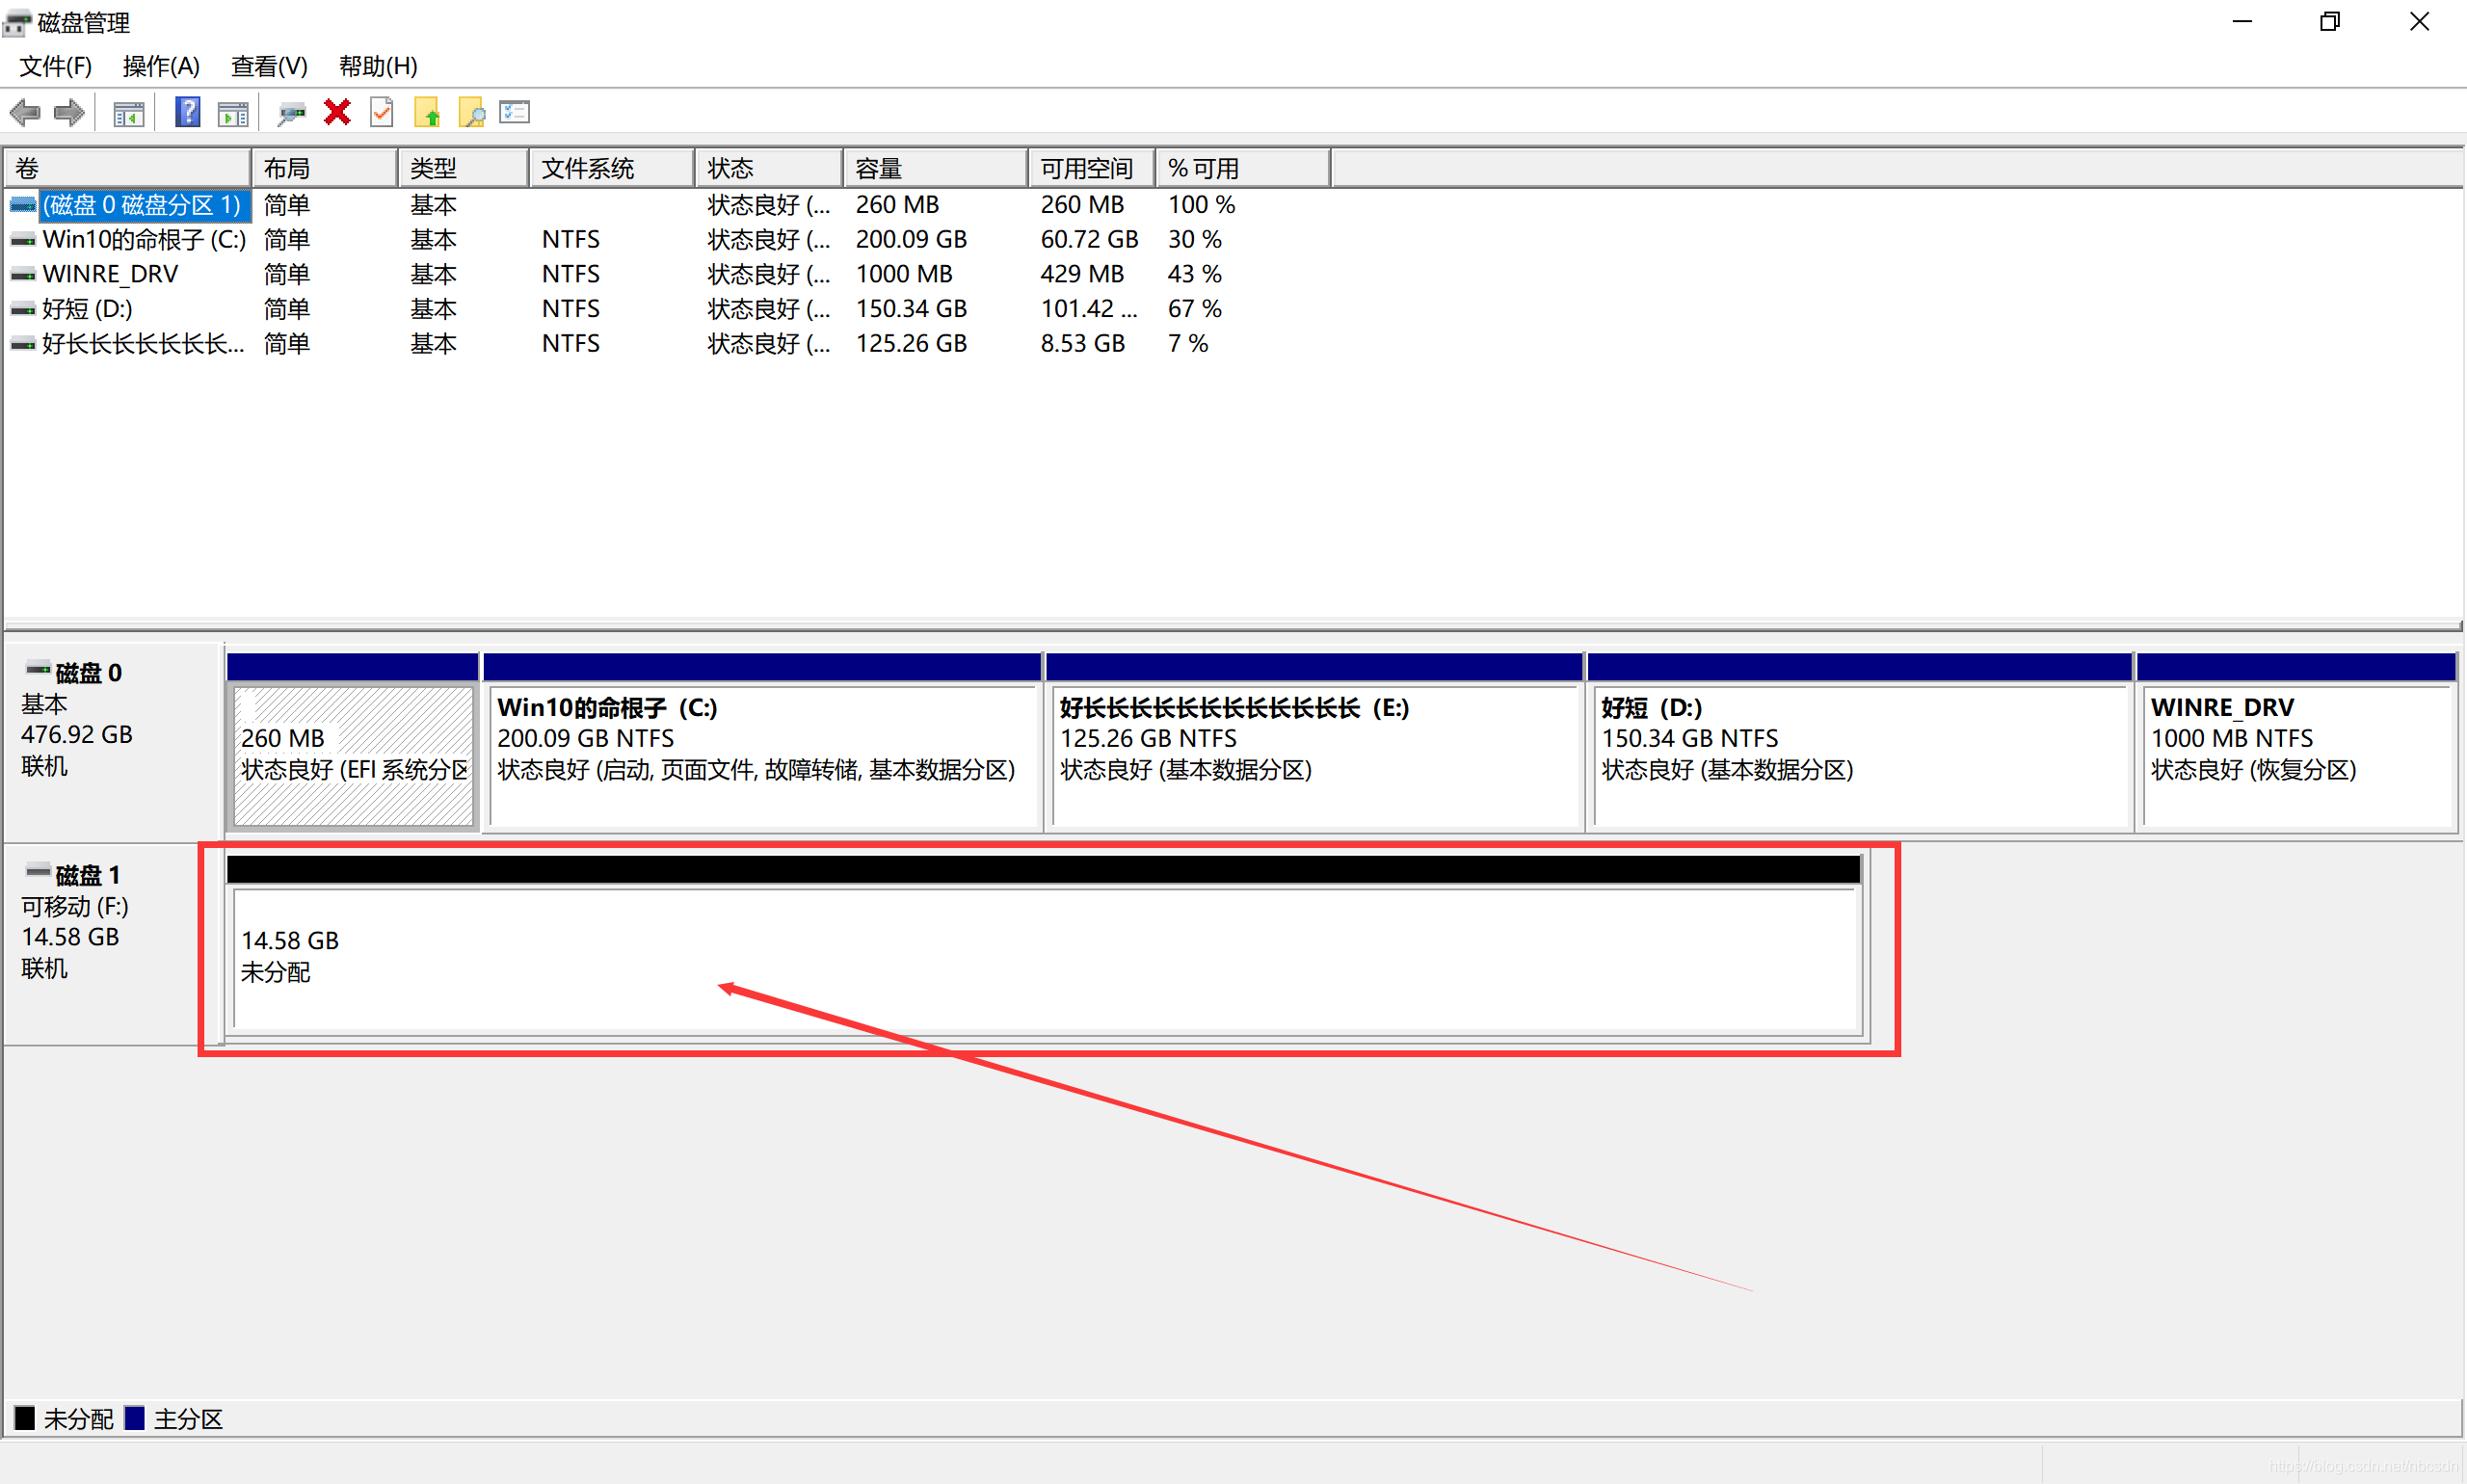2467x1484 pixels.
Task: Sort by the 状态 column header
Action: (x=768, y=168)
